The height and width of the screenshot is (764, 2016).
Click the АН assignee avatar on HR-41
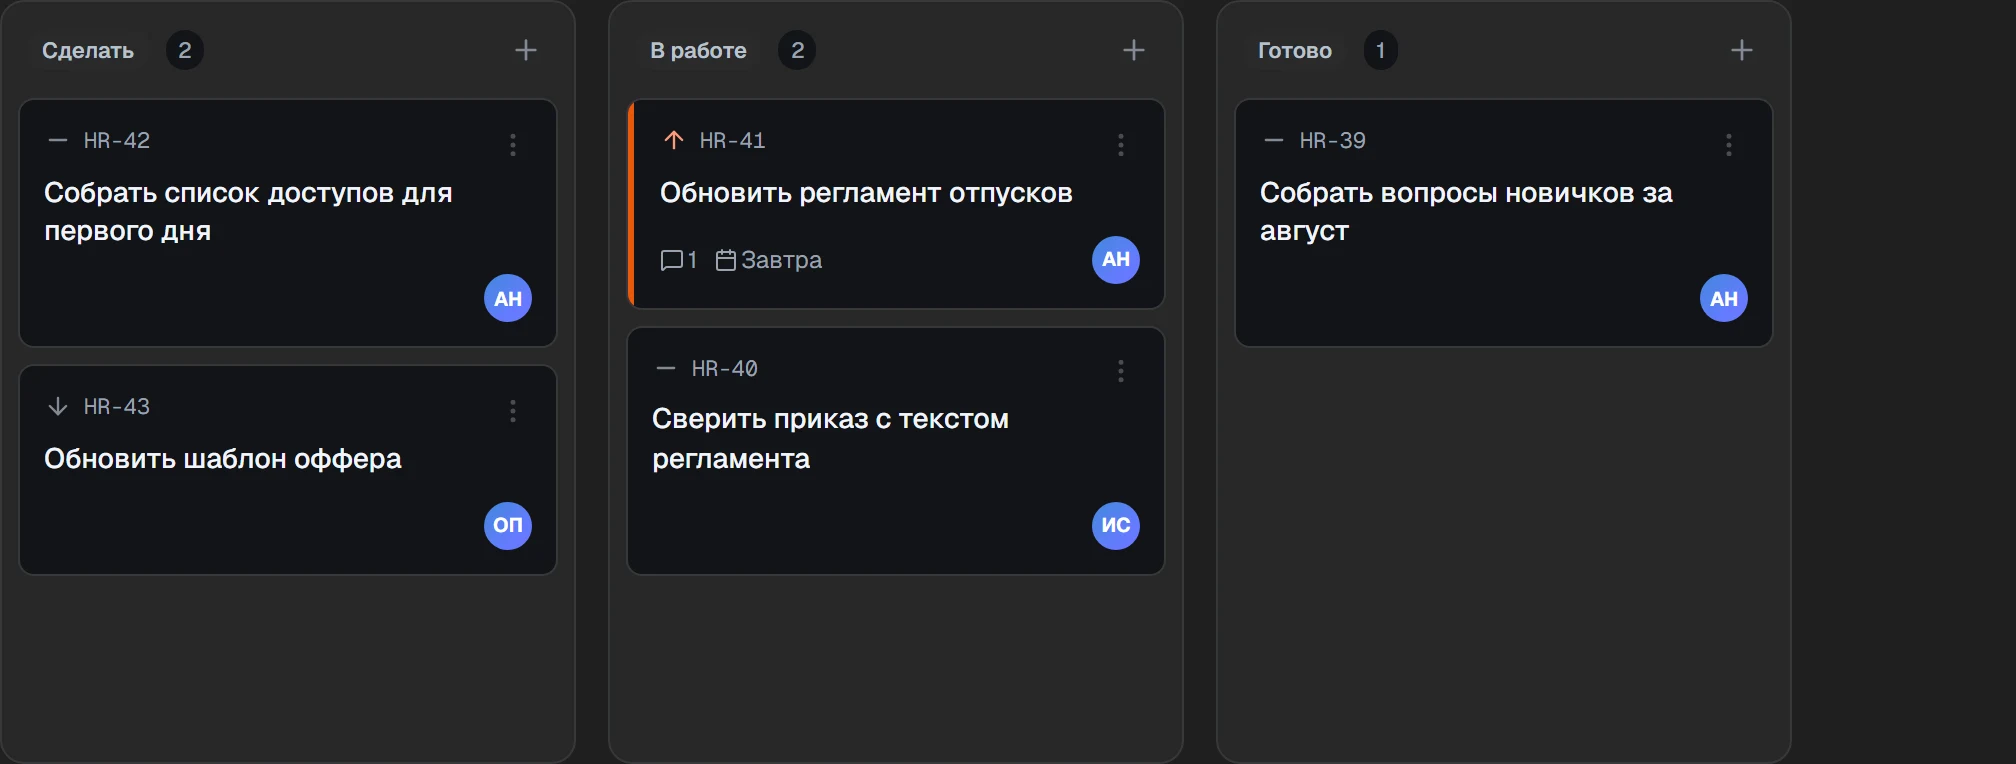pyautogui.click(x=1116, y=260)
